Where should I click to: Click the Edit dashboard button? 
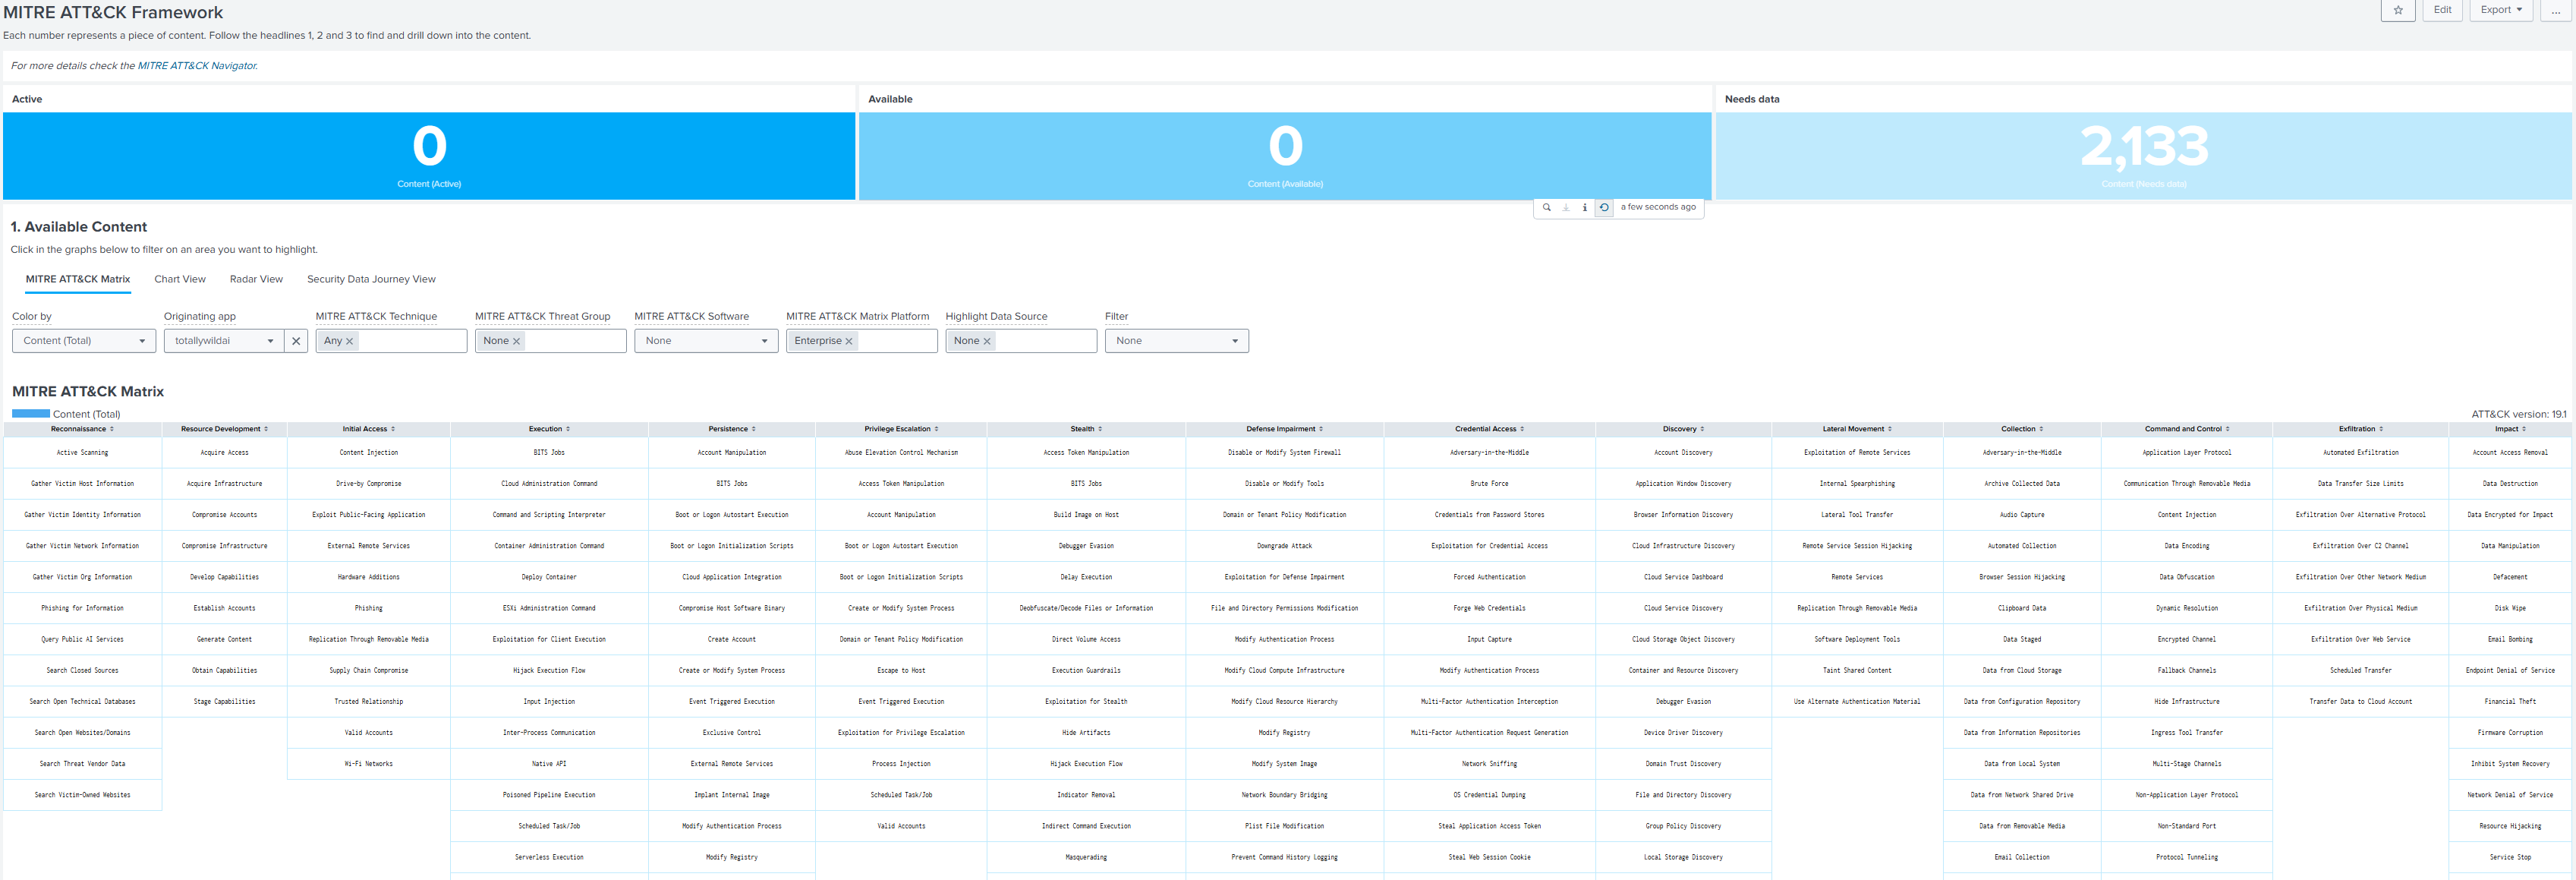click(x=2442, y=10)
